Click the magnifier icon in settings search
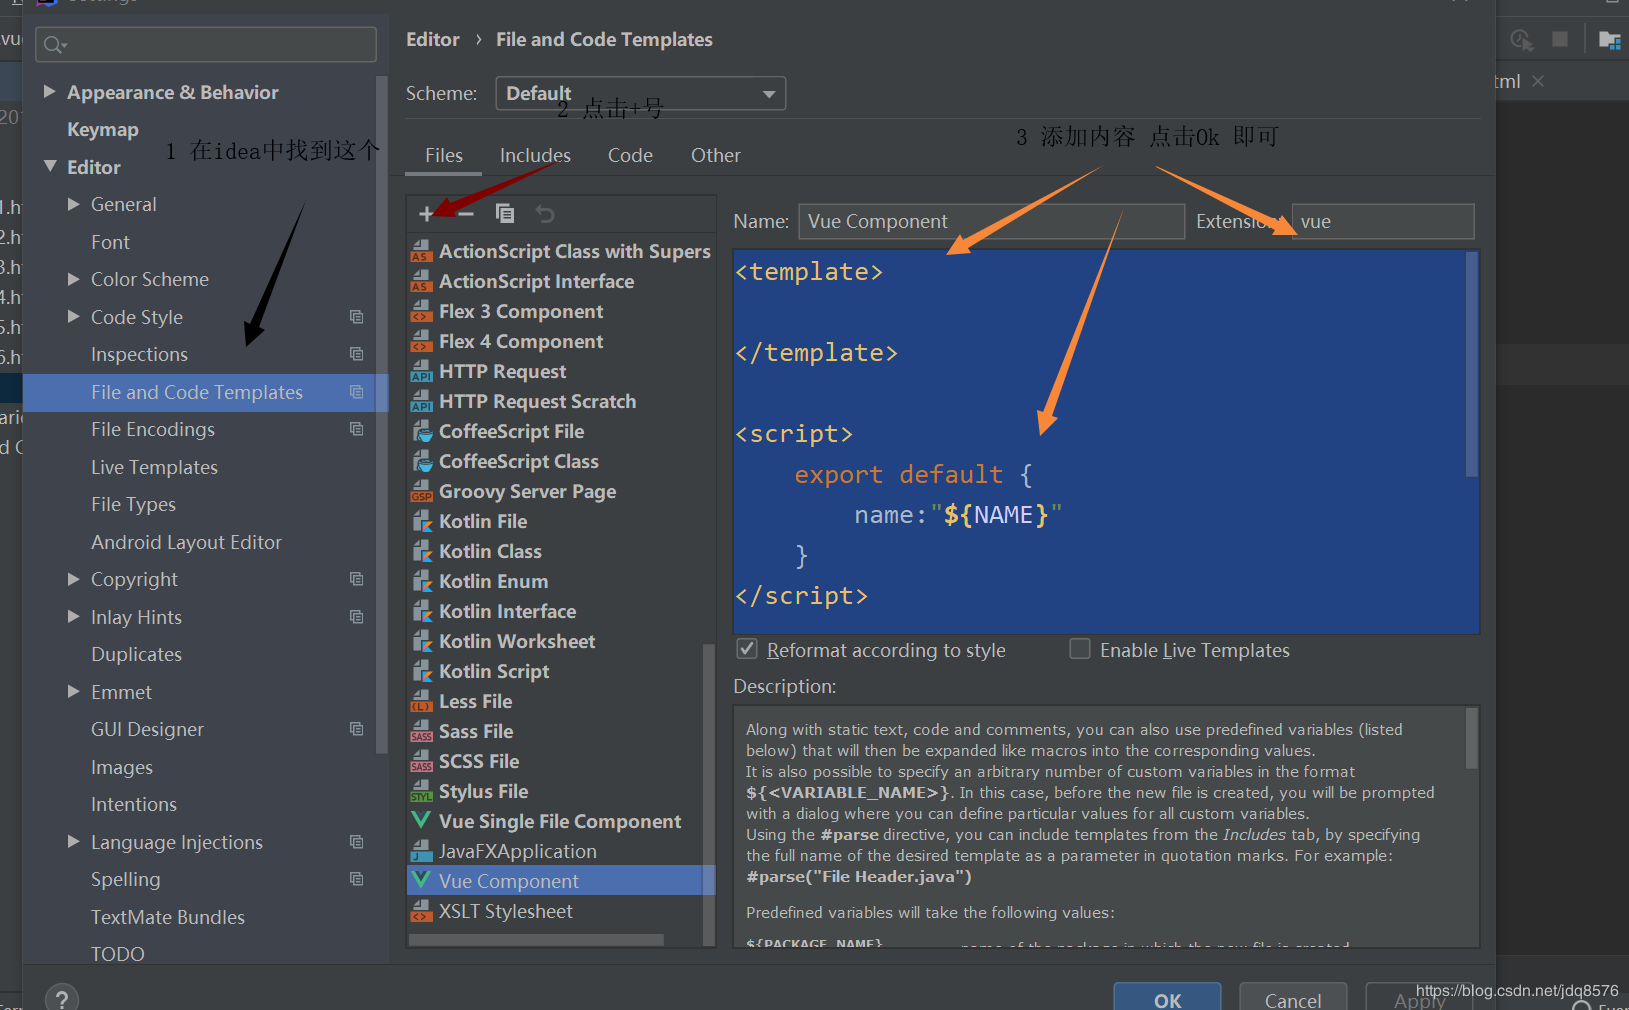This screenshot has width=1629, height=1010. (x=55, y=45)
